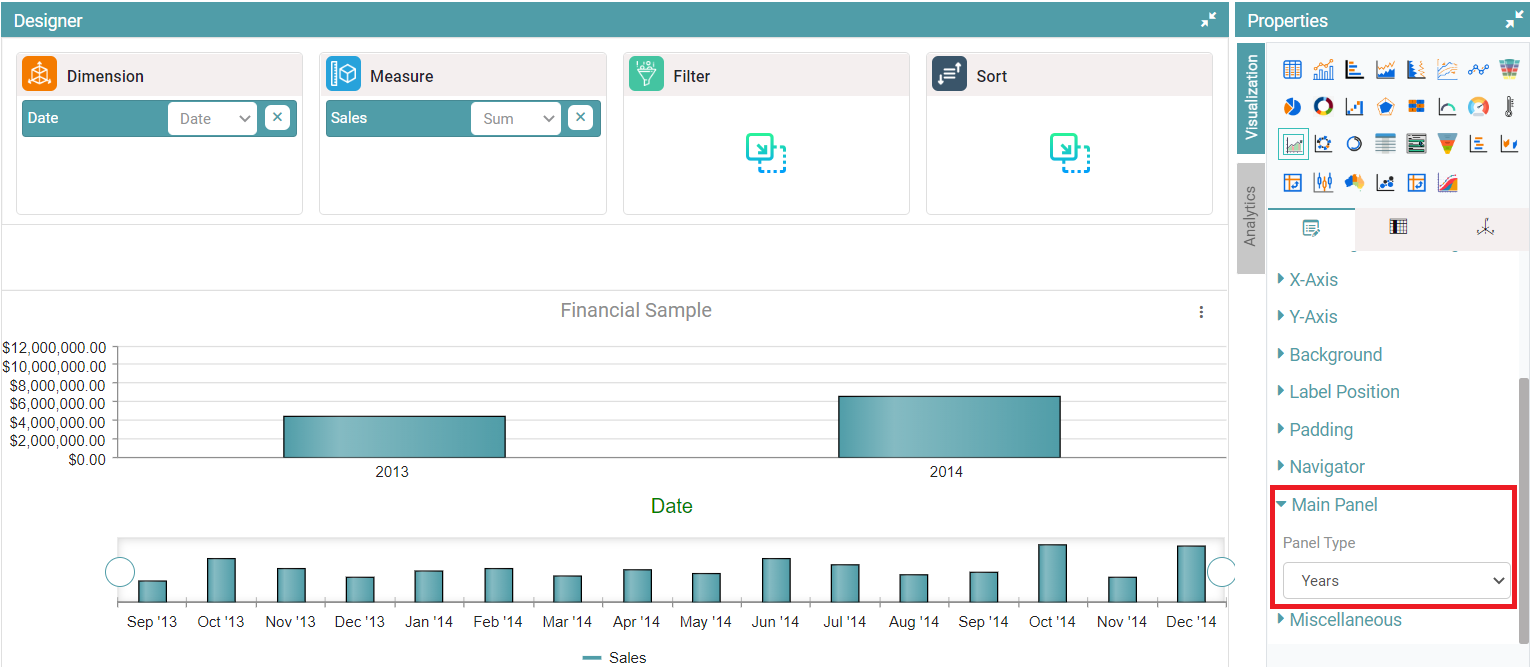Open the Date granularity dropdown
Image resolution: width=1530 pixels, height=667 pixels.
pyautogui.click(x=212, y=119)
